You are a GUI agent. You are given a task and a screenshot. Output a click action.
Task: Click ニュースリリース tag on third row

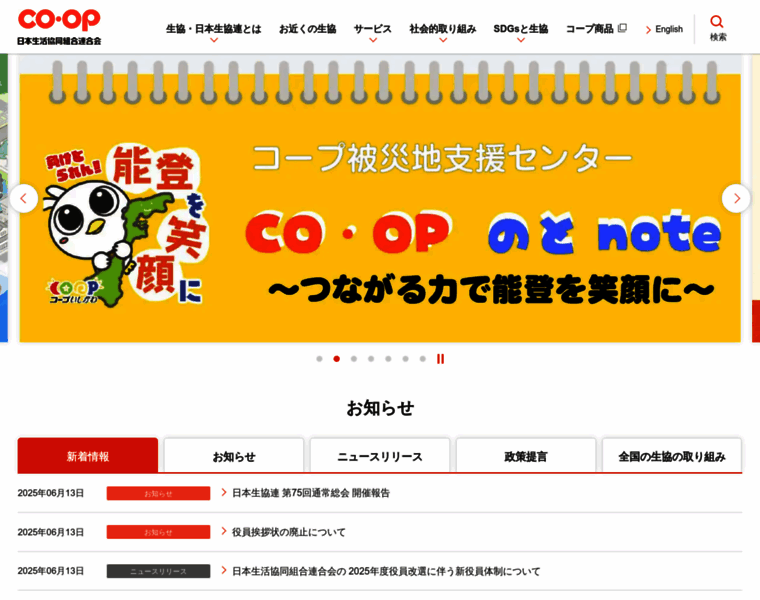coord(158,571)
